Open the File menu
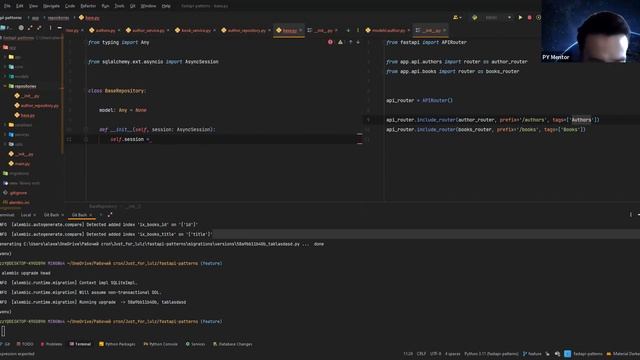 (x=7, y=6)
